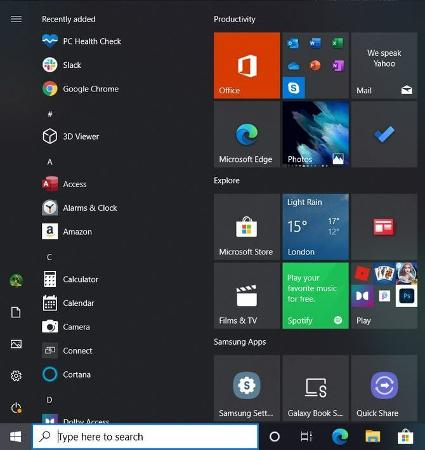Launch Slack from recently added
425x450 pixels.
pos(62,65)
